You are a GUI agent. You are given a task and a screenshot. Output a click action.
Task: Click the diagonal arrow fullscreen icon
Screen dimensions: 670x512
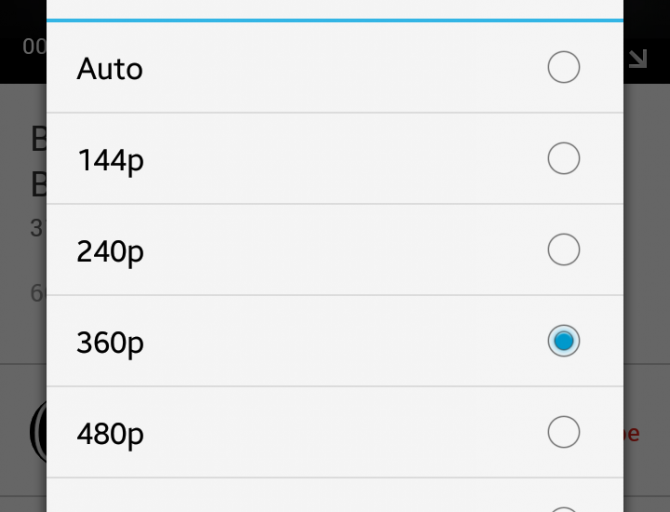coord(638,59)
